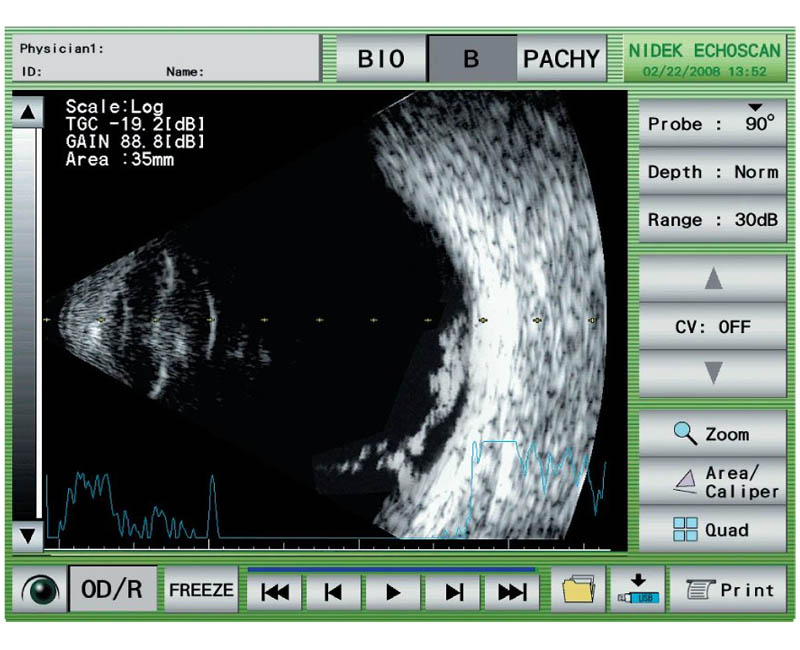Click the vertical gain slider bar

point(27,320)
